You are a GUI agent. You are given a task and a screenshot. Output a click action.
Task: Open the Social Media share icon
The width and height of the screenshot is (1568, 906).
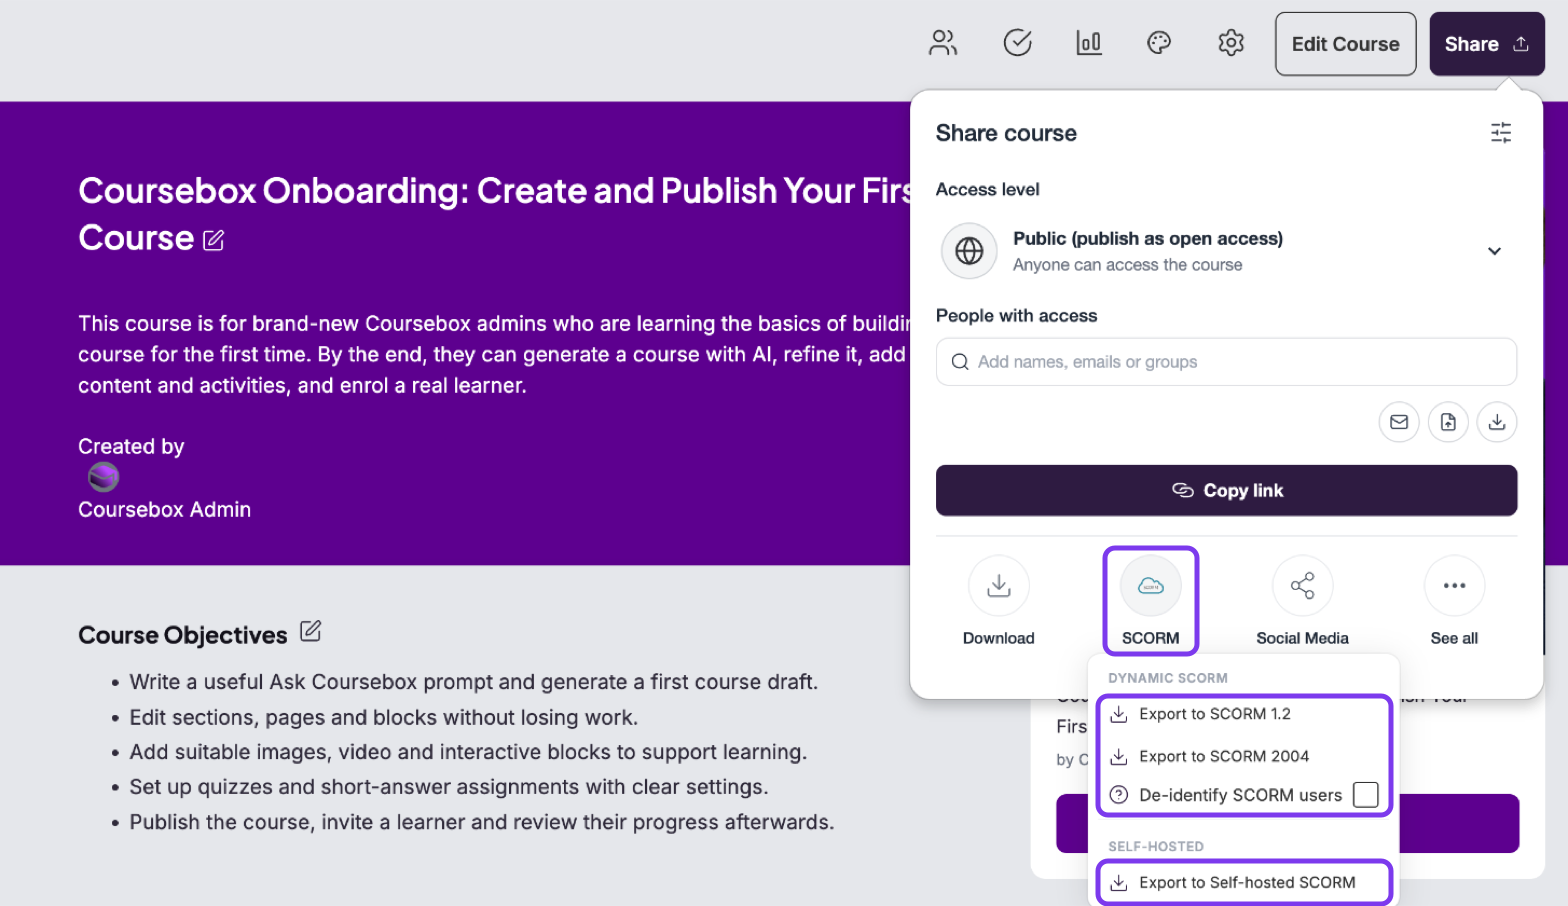pos(1303,586)
